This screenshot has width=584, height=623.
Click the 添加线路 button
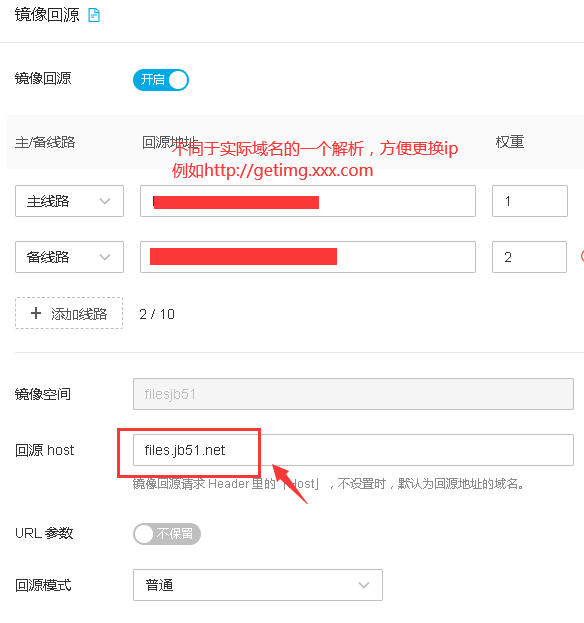coord(69,313)
